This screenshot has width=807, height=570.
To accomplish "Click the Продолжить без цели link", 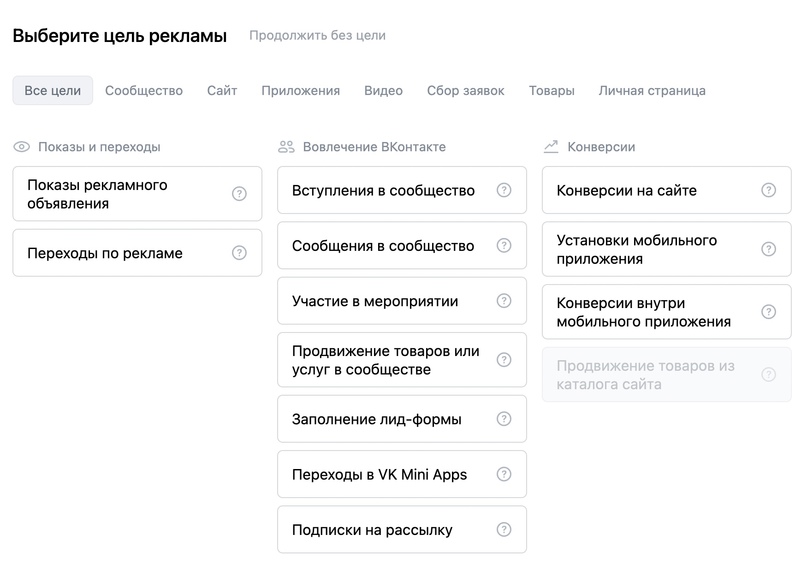I will coord(317,35).
